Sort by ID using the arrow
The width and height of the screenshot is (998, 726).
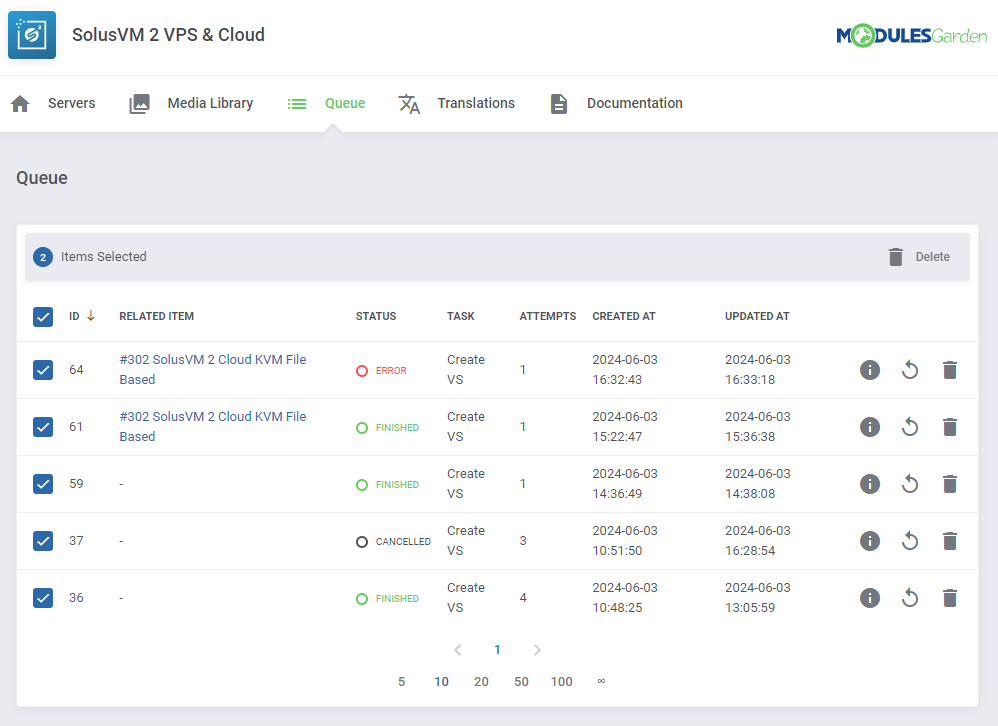tap(91, 316)
